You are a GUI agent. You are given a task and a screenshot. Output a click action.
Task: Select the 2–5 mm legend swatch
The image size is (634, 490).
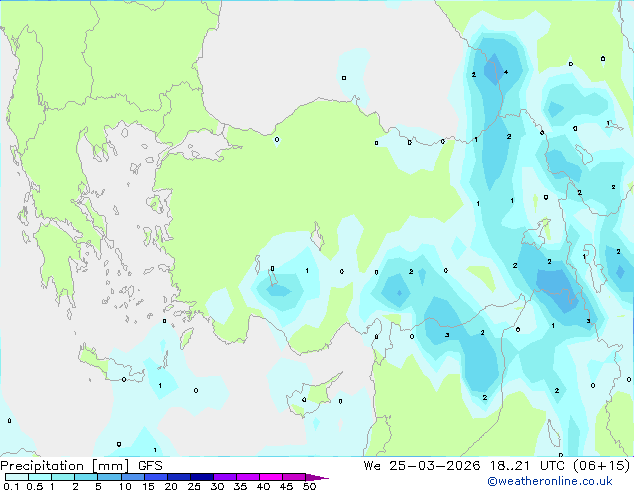[x=86, y=477]
